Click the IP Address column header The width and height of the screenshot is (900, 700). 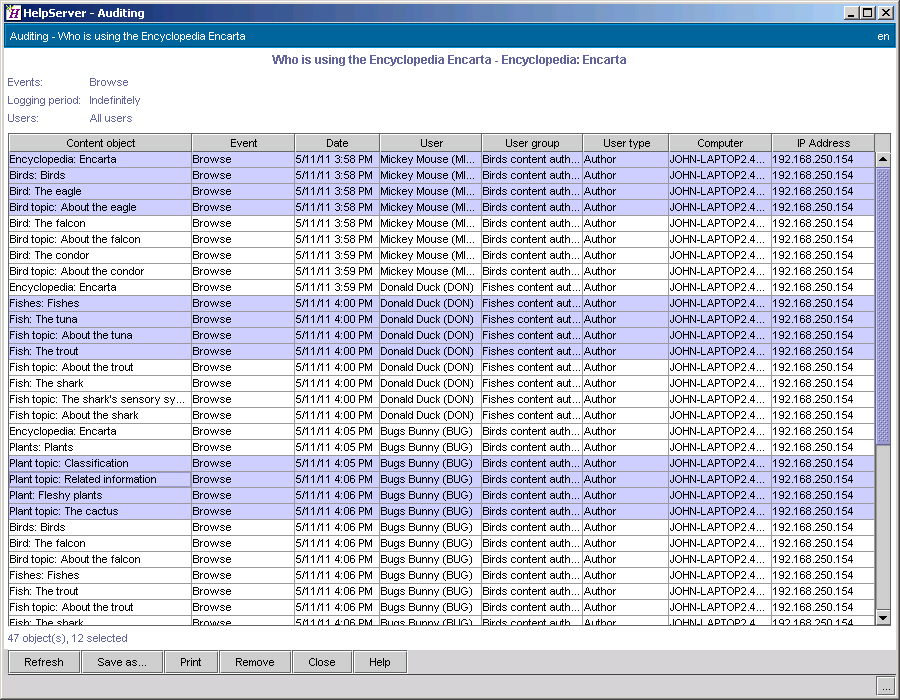click(x=823, y=143)
